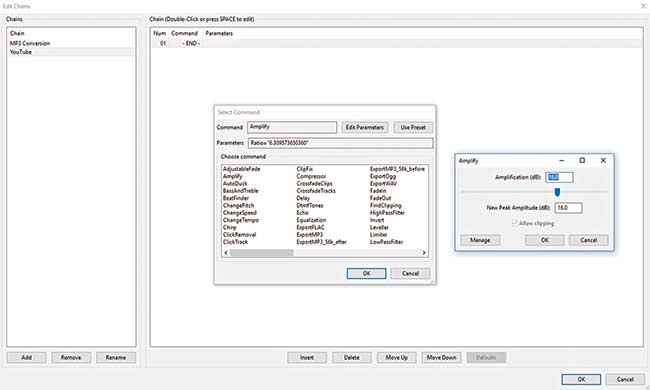
Task: Minimize the Amplify dialog window
Action: pyautogui.click(x=562, y=160)
